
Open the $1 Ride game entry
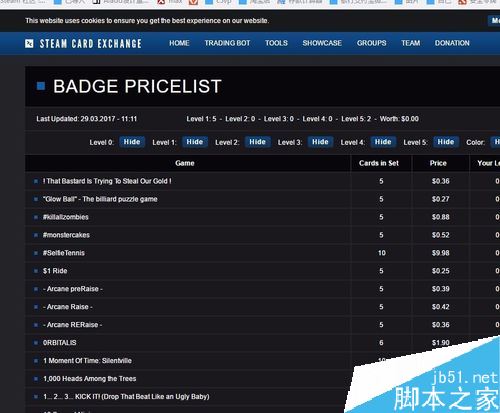(55, 271)
